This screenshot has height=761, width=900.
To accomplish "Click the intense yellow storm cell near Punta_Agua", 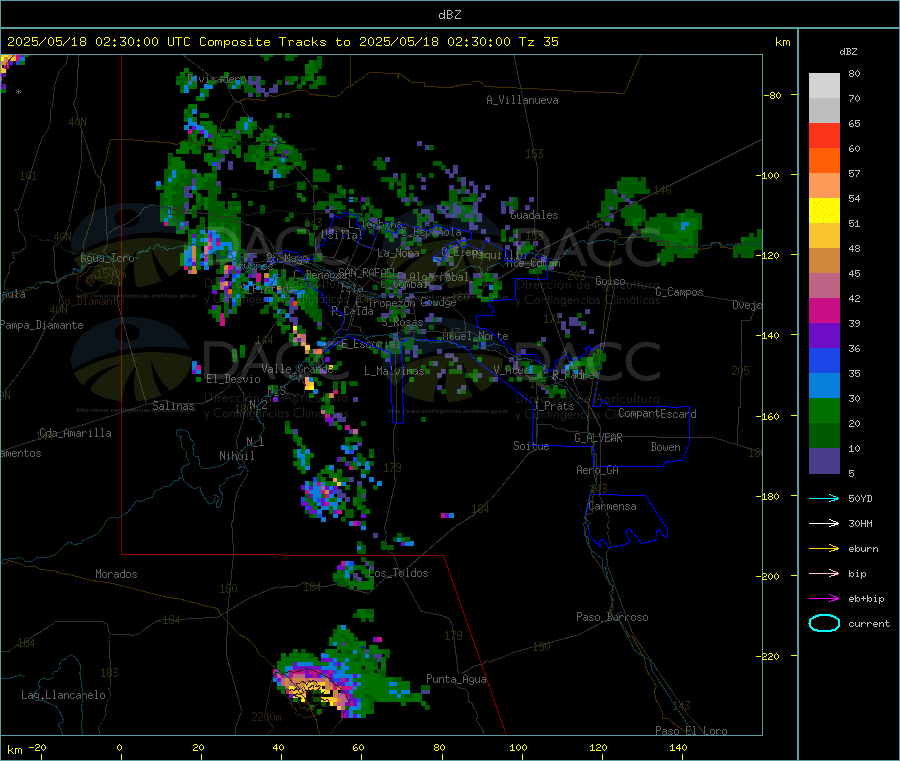I will coord(313,690).
